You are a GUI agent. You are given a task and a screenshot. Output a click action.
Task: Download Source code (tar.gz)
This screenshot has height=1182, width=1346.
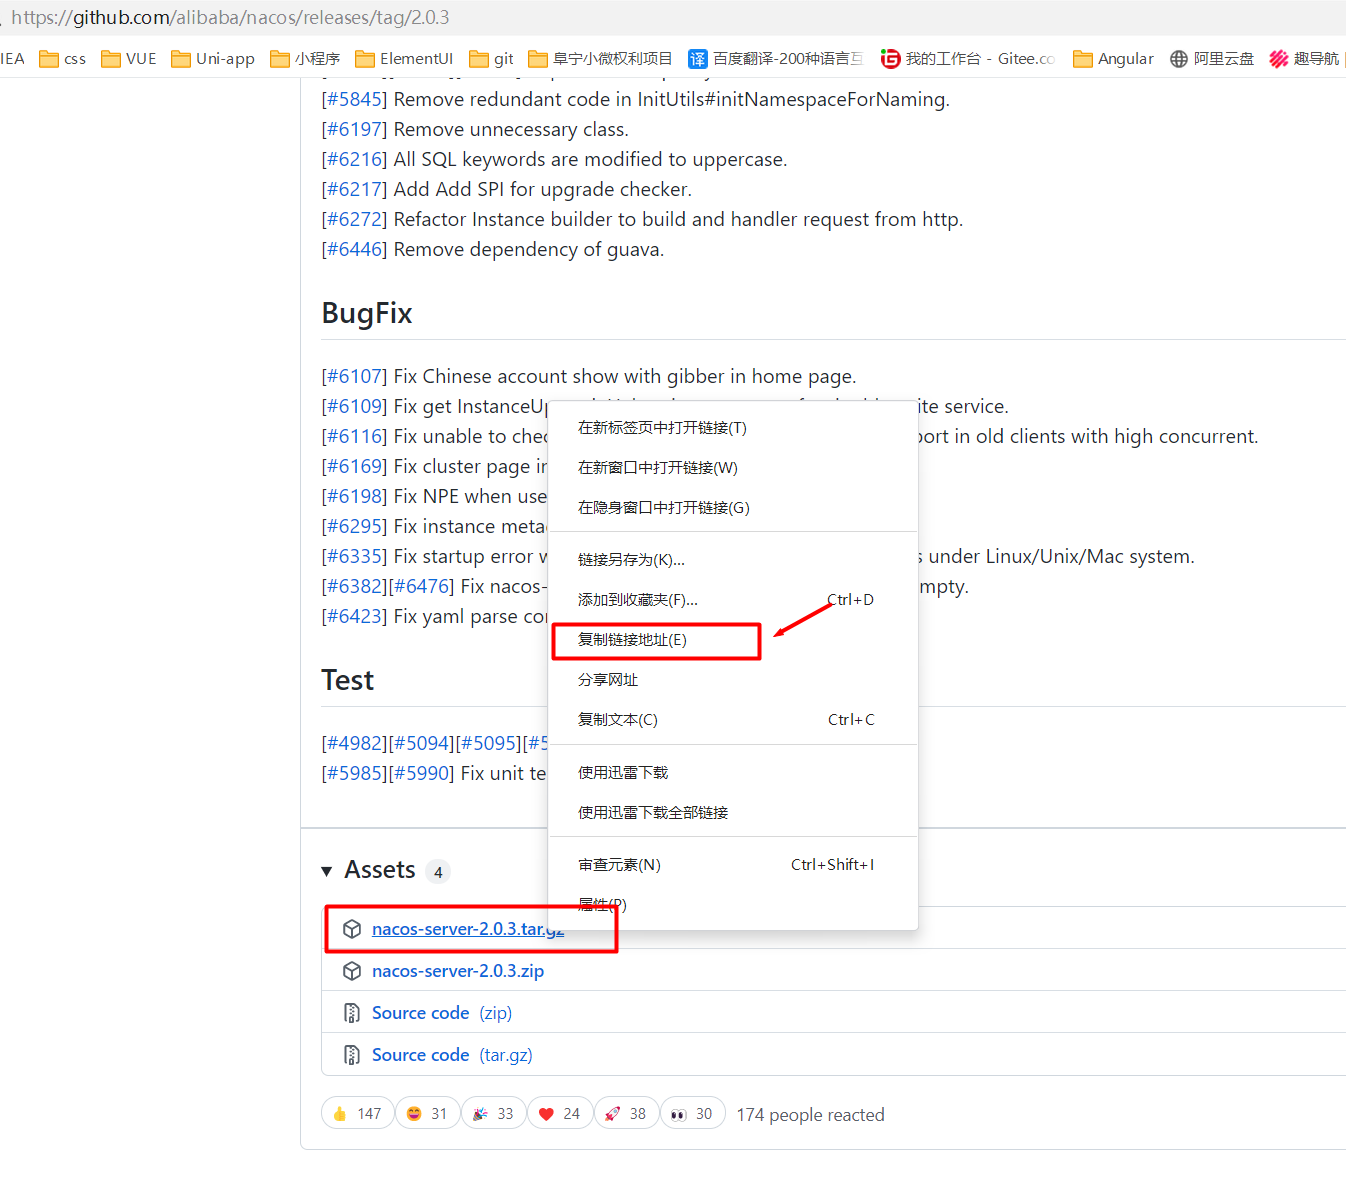click(x=452, y=1055)
